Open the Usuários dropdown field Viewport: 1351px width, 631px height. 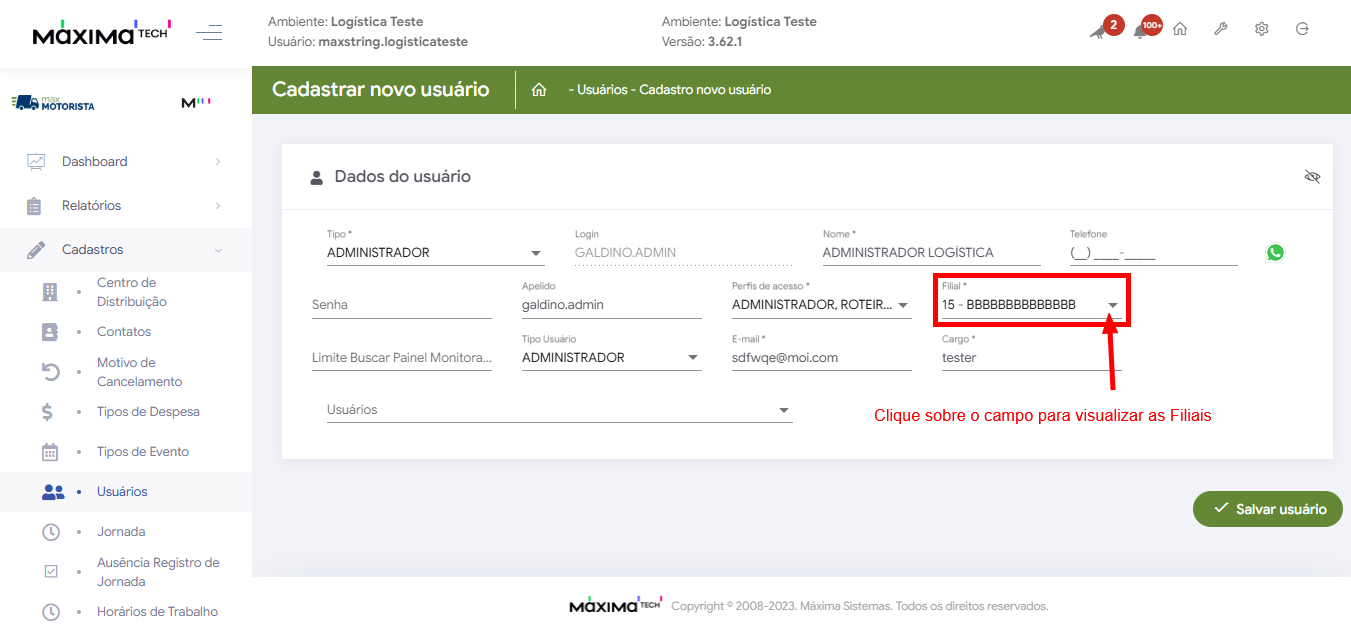(560, 410)
